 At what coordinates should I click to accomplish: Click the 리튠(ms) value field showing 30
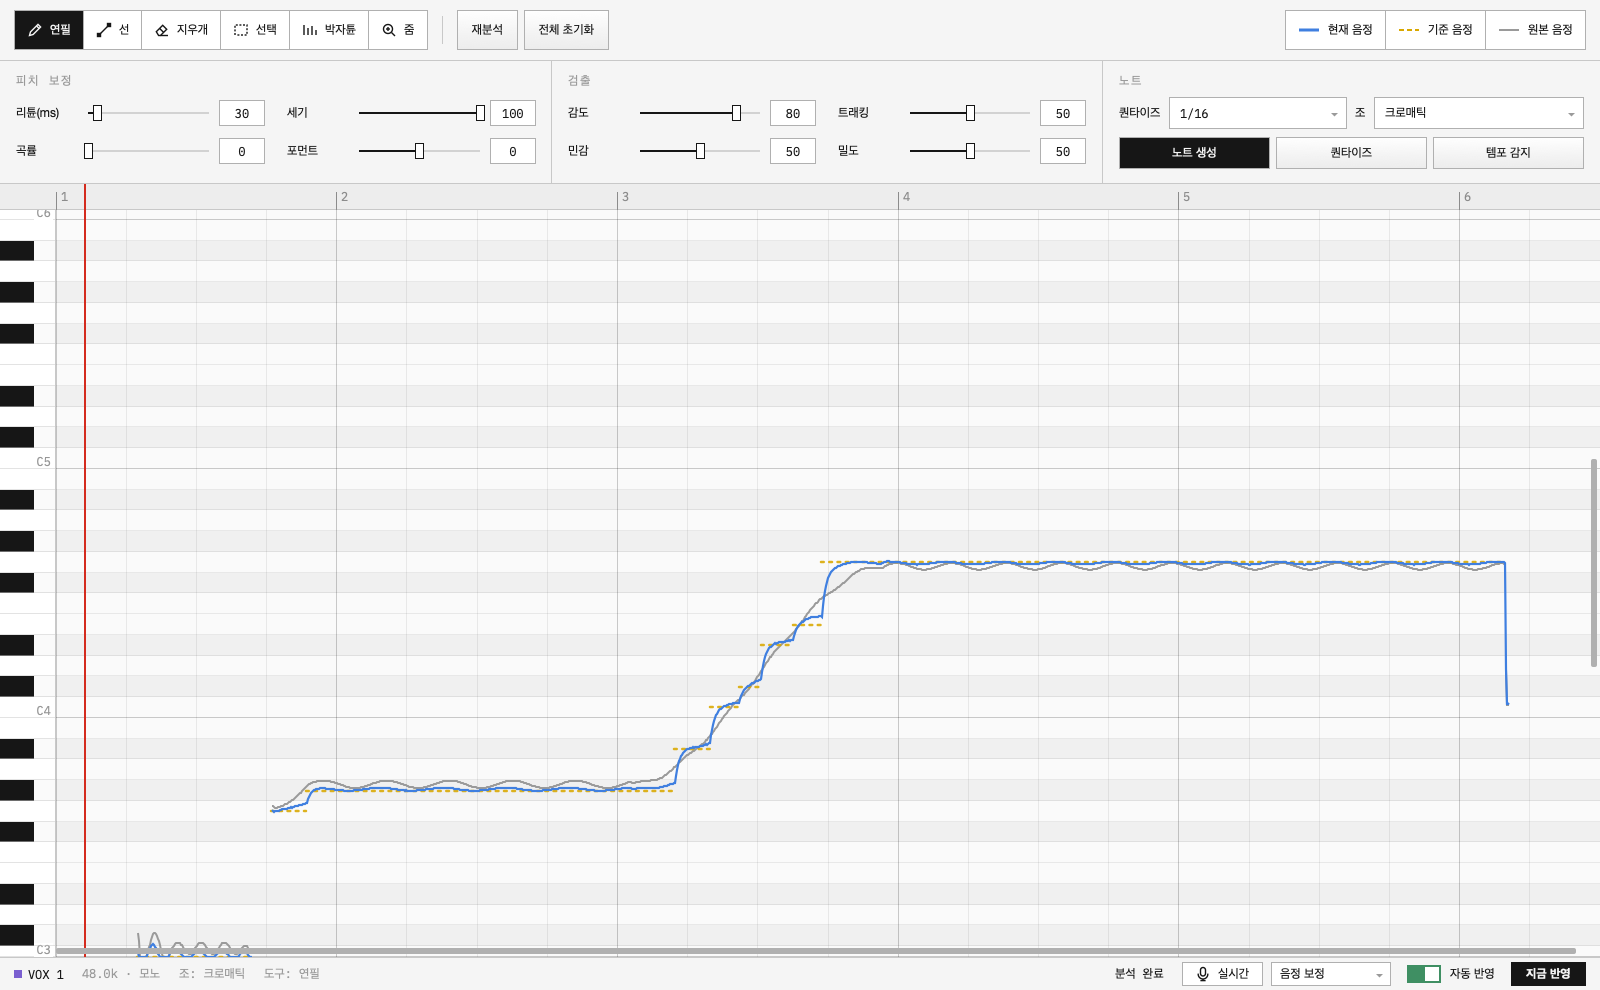click(242, 113)
